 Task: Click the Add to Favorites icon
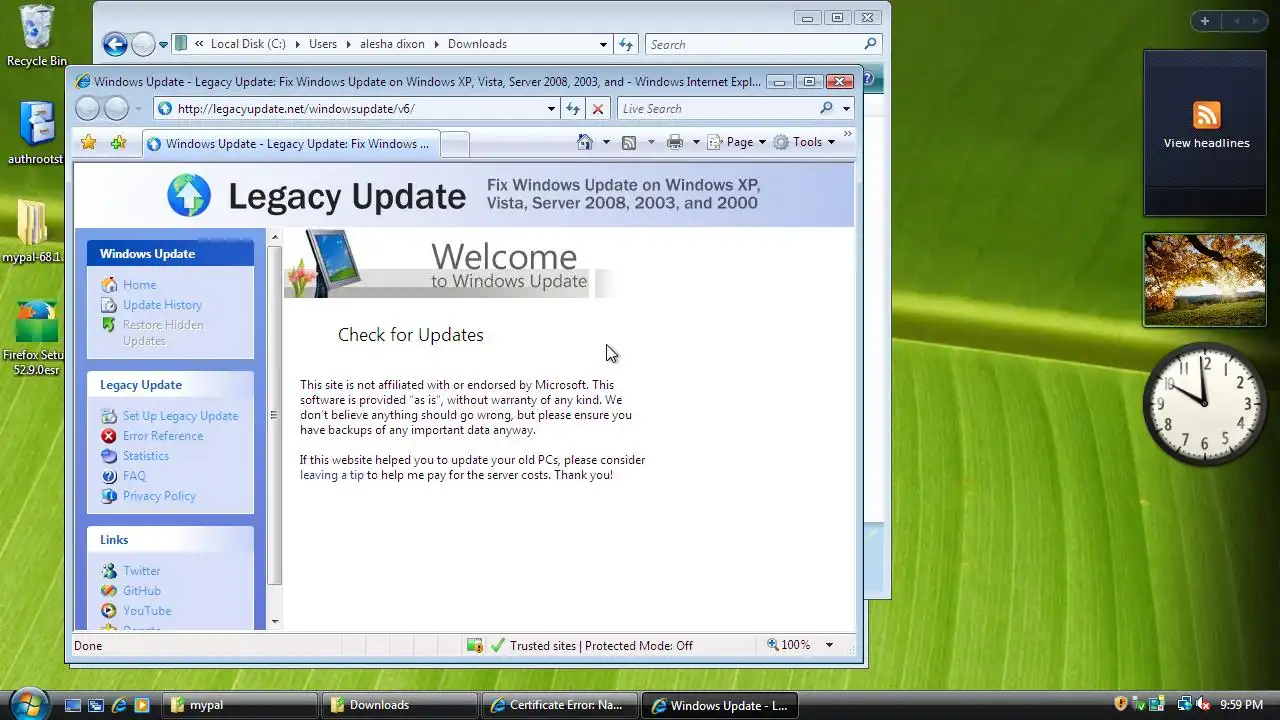119,142
